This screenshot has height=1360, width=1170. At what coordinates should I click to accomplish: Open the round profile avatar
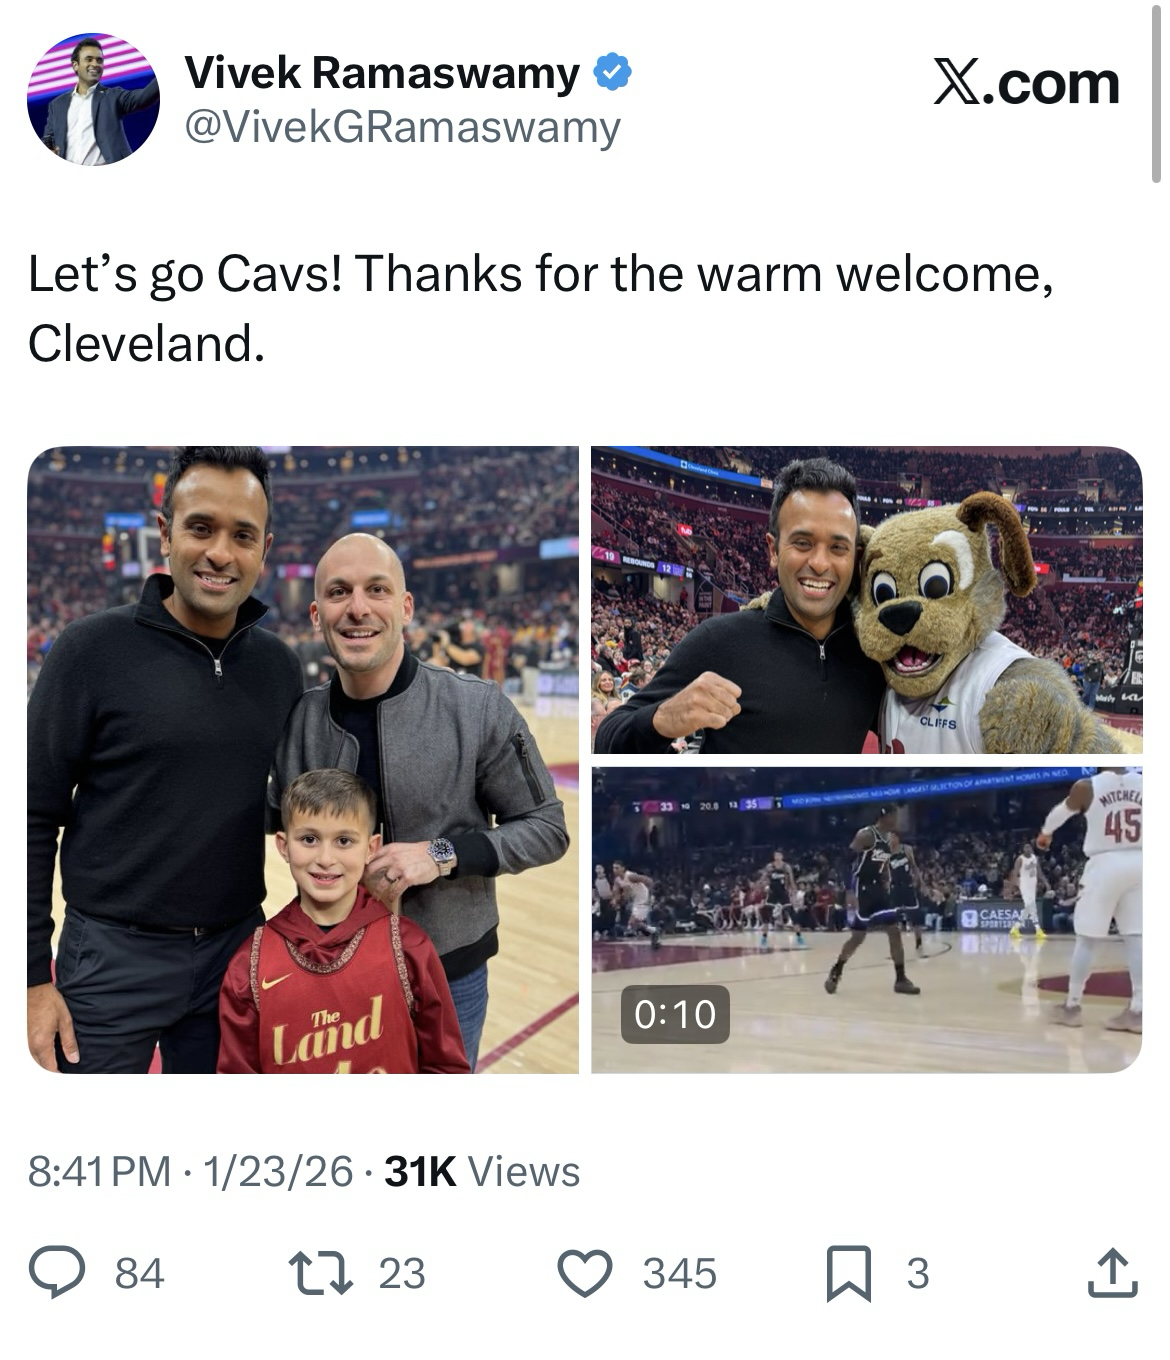(x=93, y=99)
